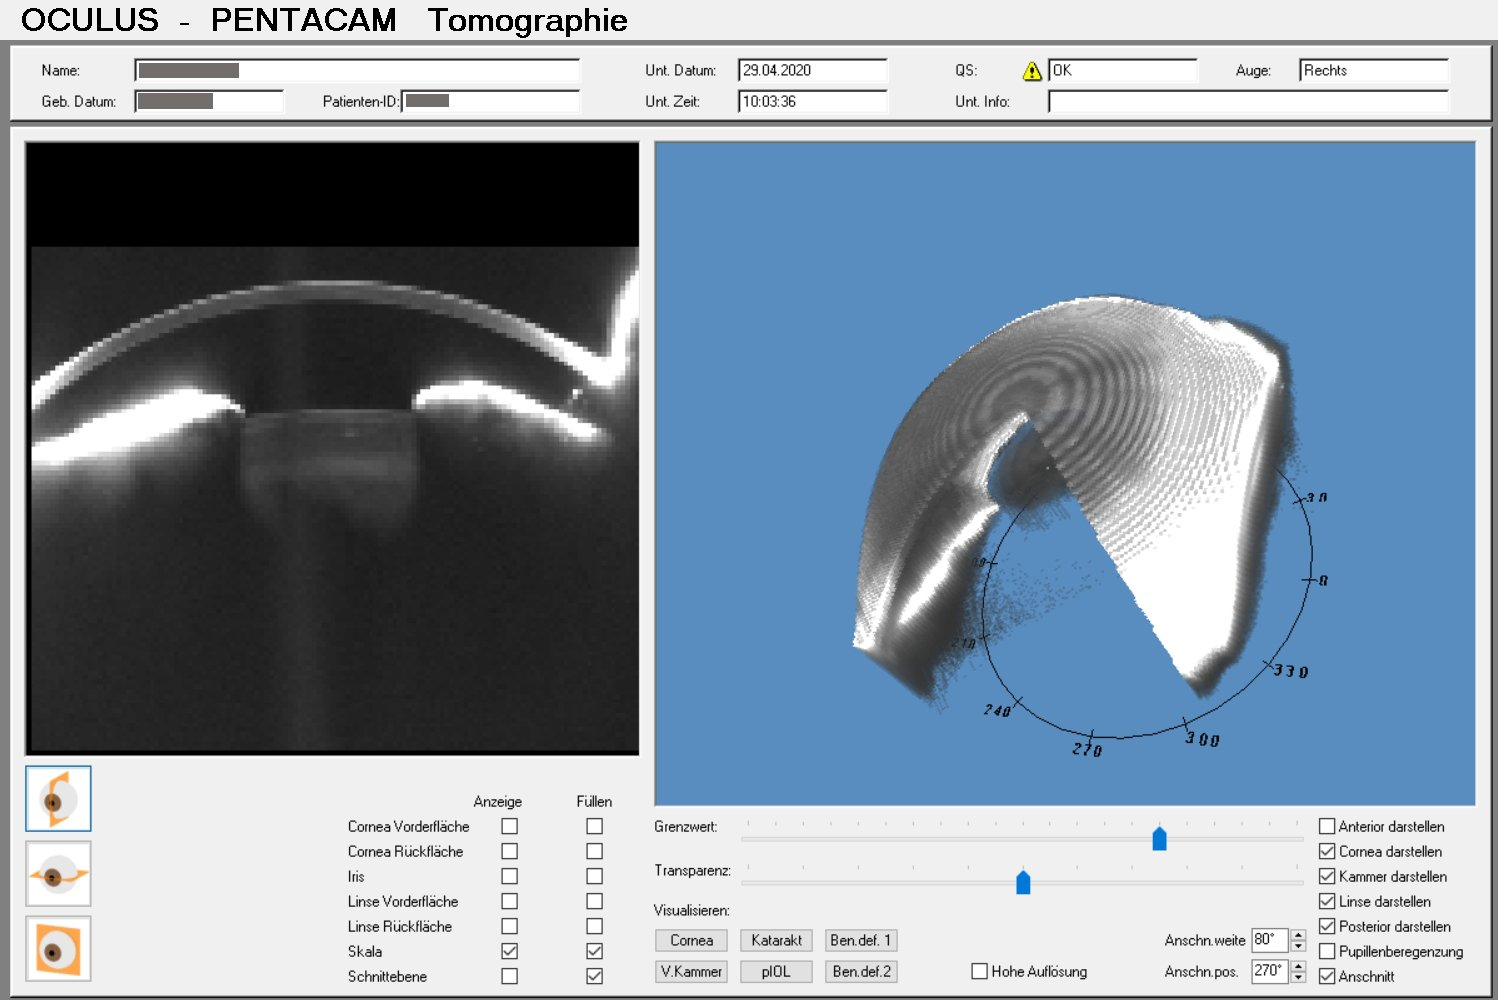Image resolution: width=1498 pixels, height=1000 pixels.
Task: Decrease Anschn.pos. with the down arrow
Action: click(x=1298, y=977)
